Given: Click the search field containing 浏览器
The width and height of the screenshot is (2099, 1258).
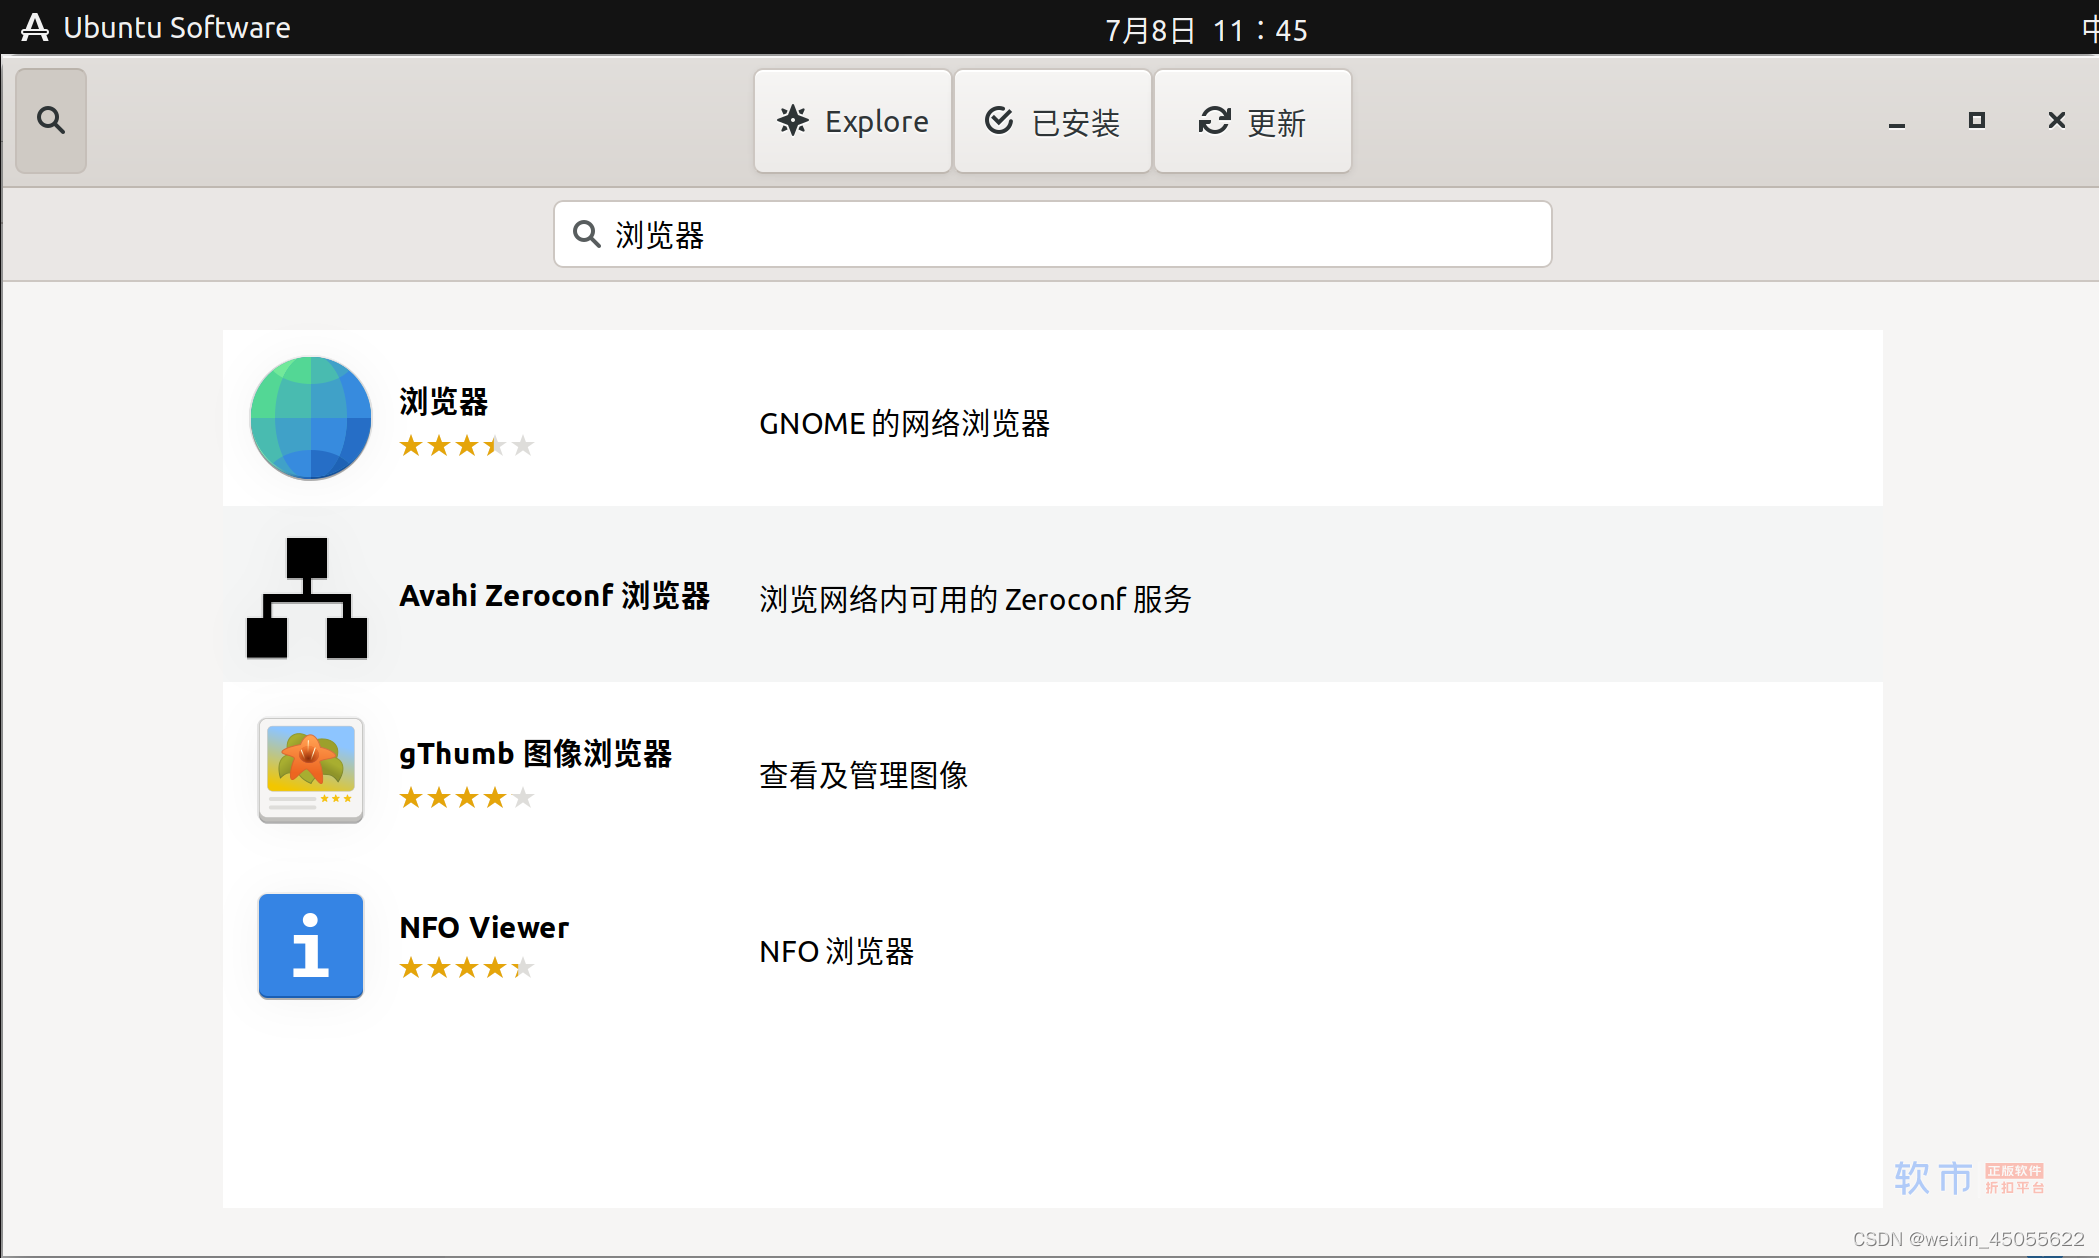Looking at the screenshot, I should tap(1053, 234).
